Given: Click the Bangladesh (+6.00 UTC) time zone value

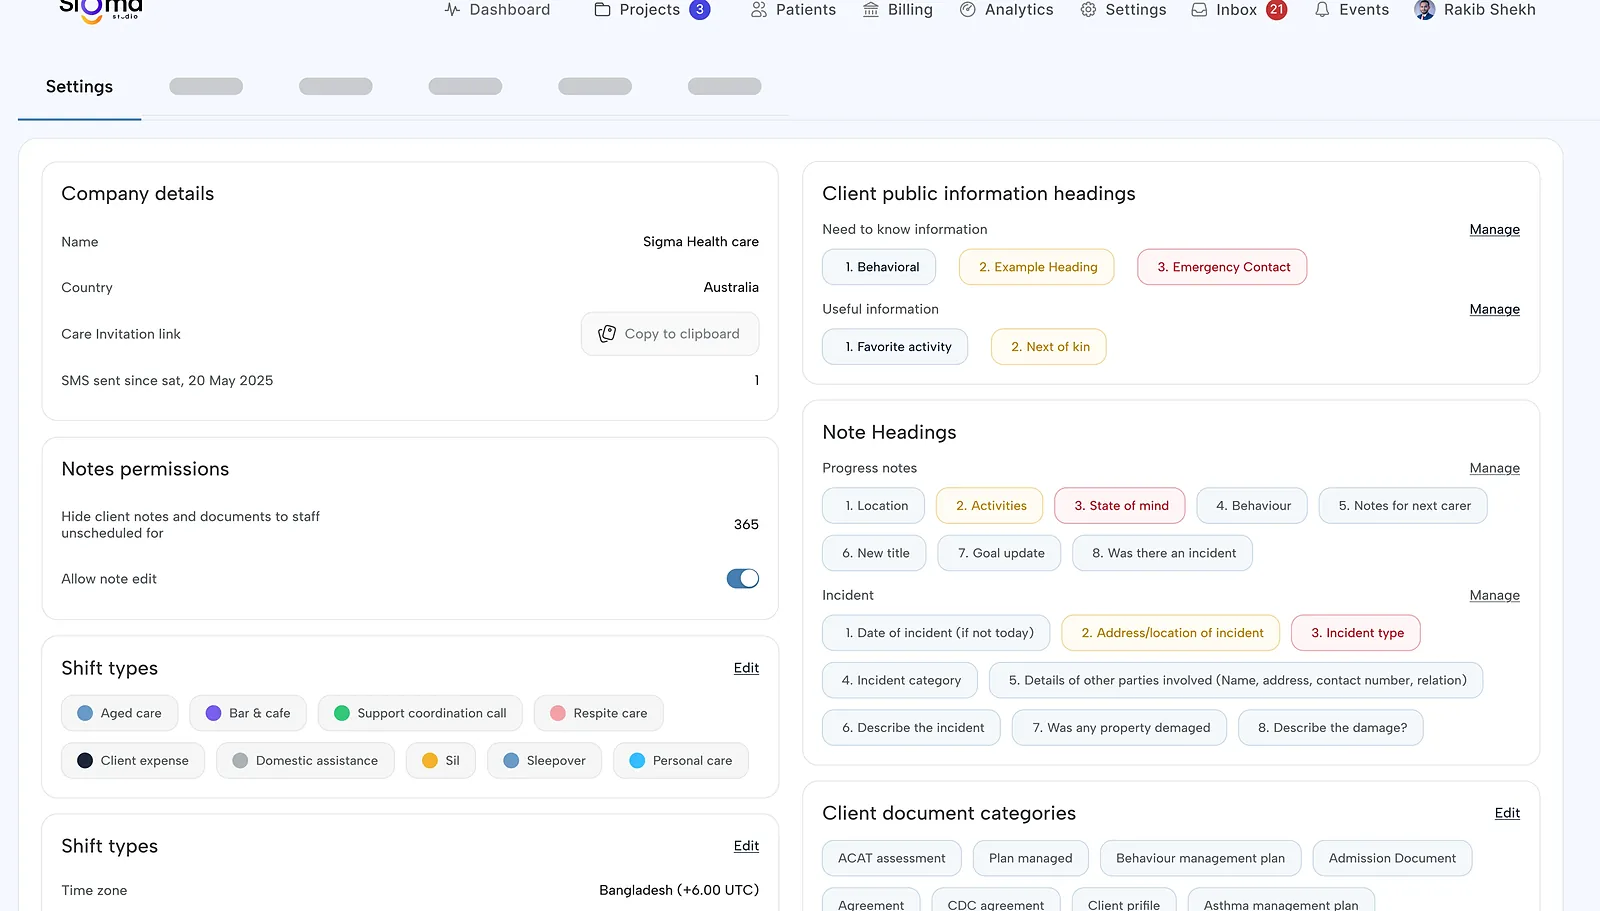Looking at the screenshot, I should point(679,891).
